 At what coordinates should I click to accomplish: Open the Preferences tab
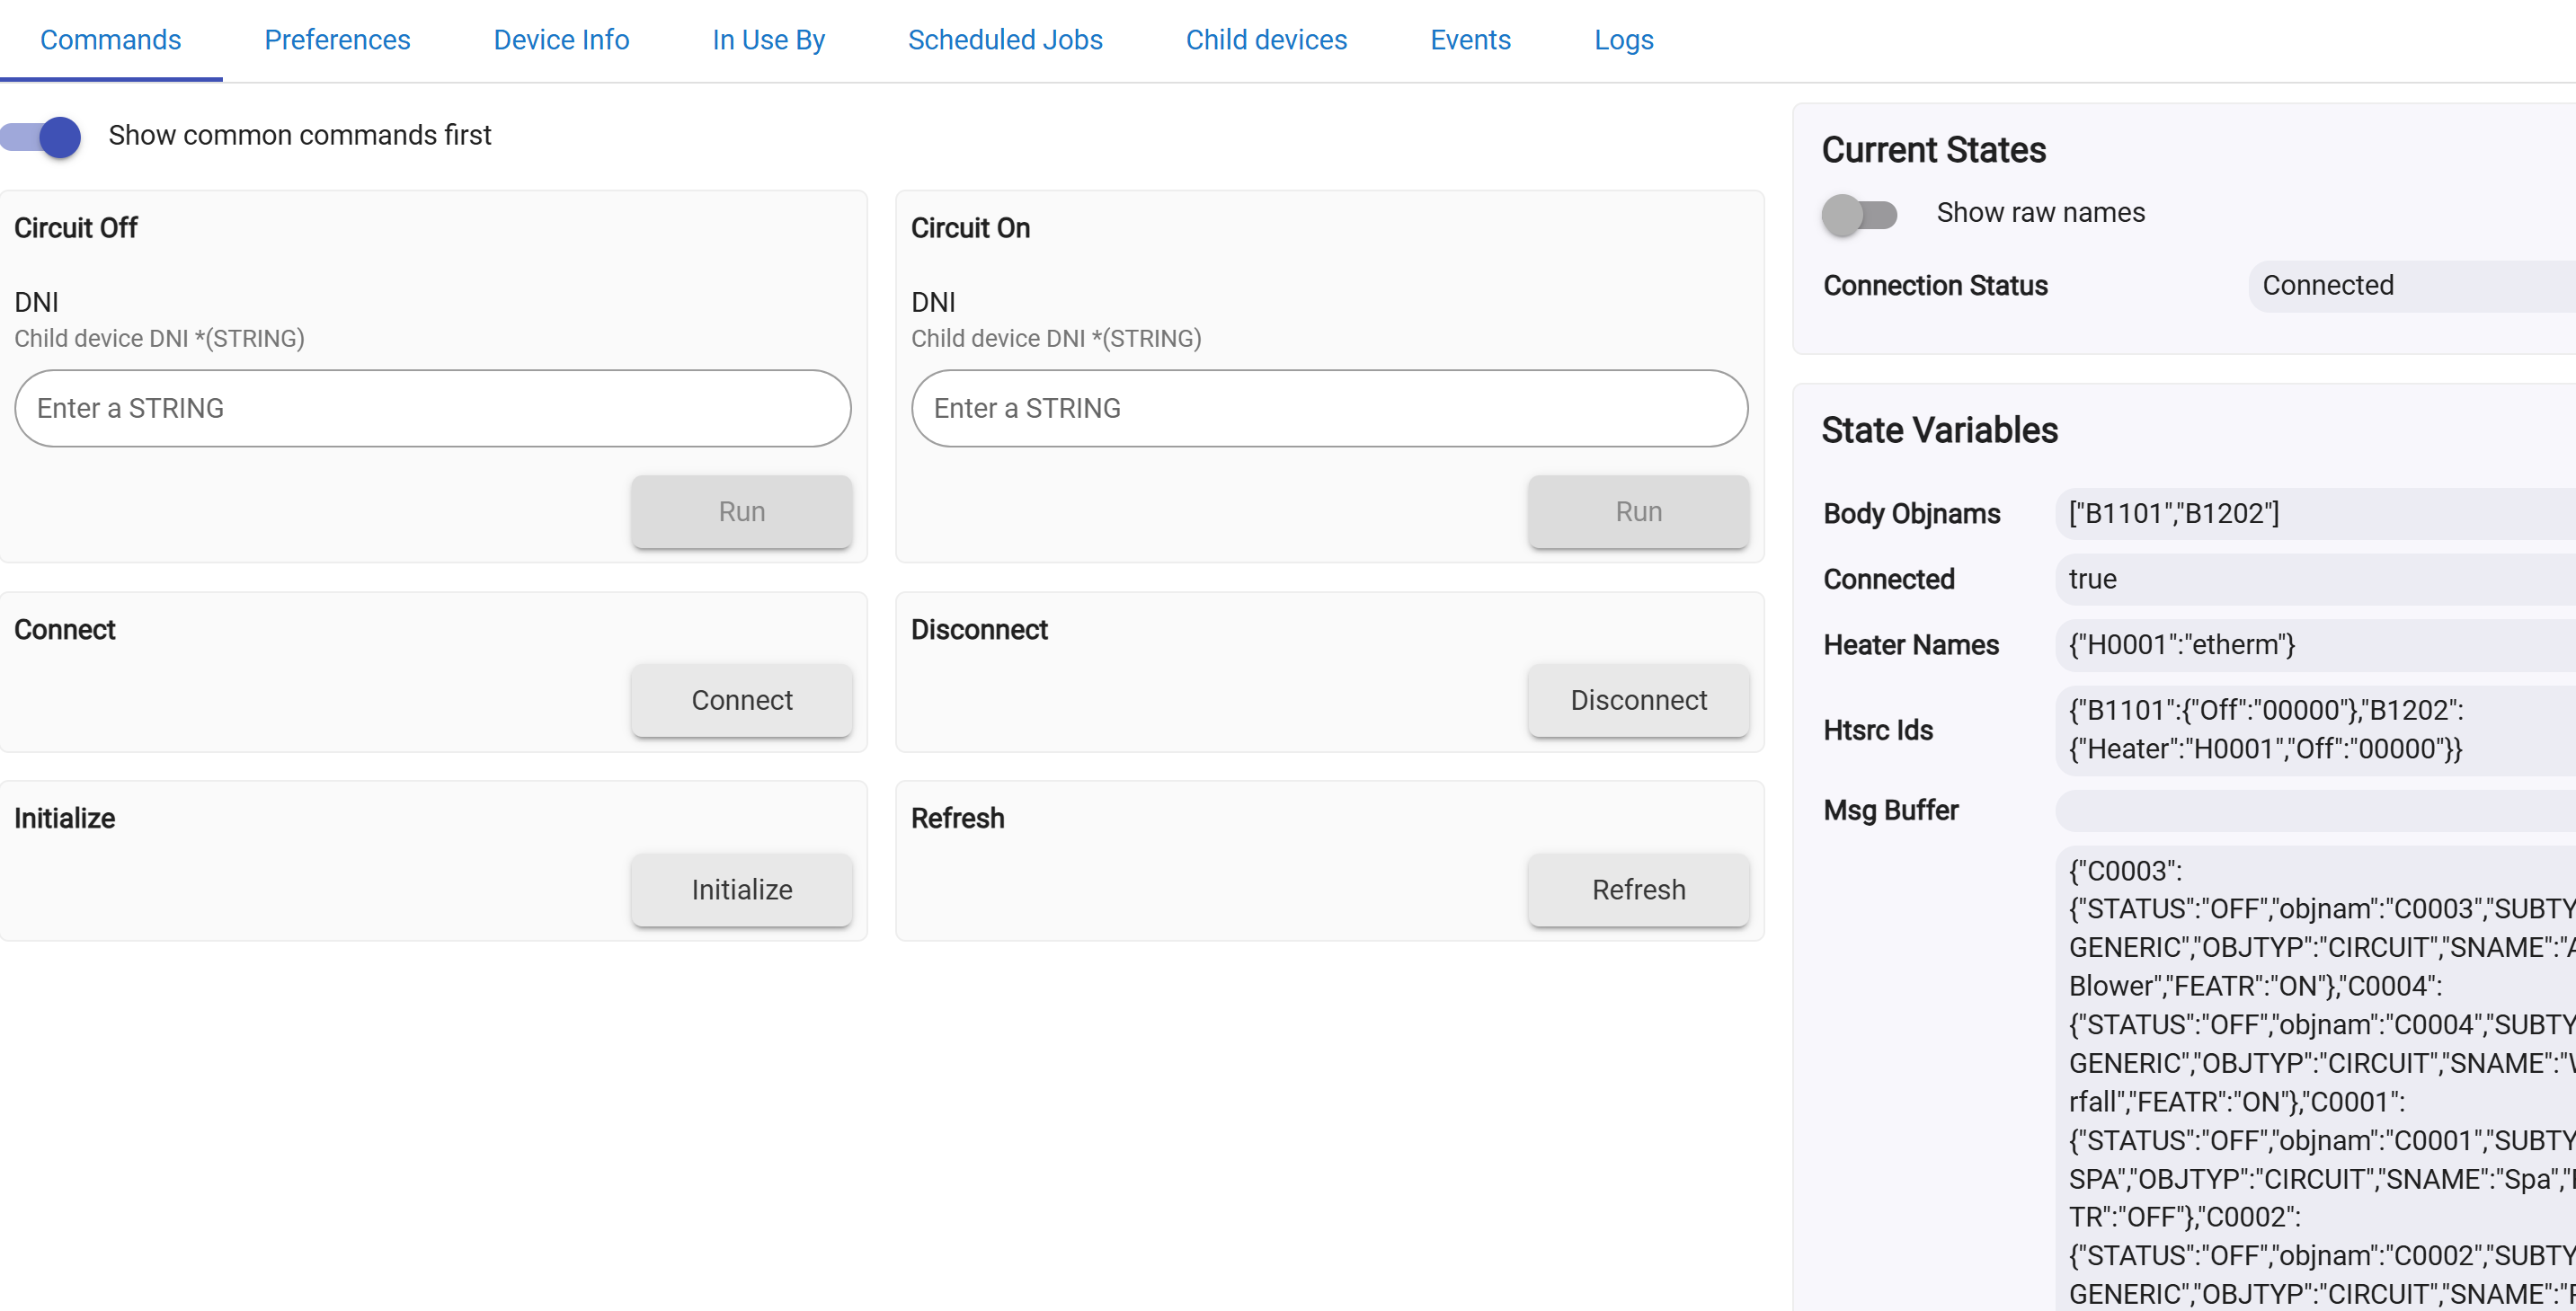click(x=337, y=40)
